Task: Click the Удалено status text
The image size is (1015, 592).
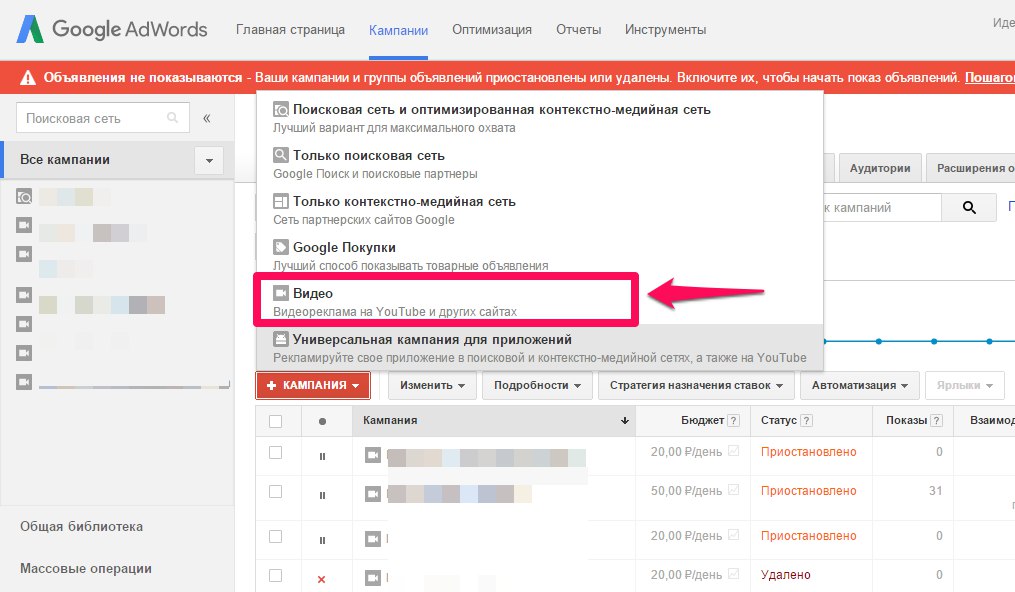Action: 785,575
